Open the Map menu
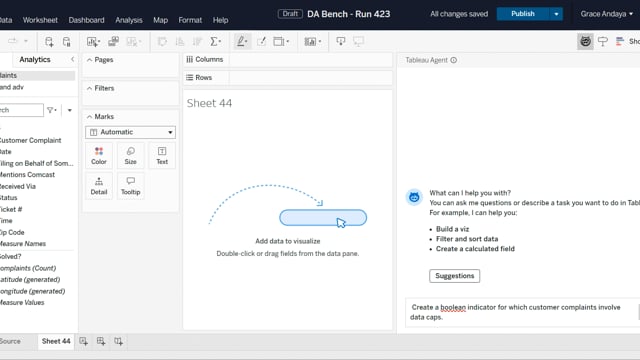The image size is (640, 360). 160,20
